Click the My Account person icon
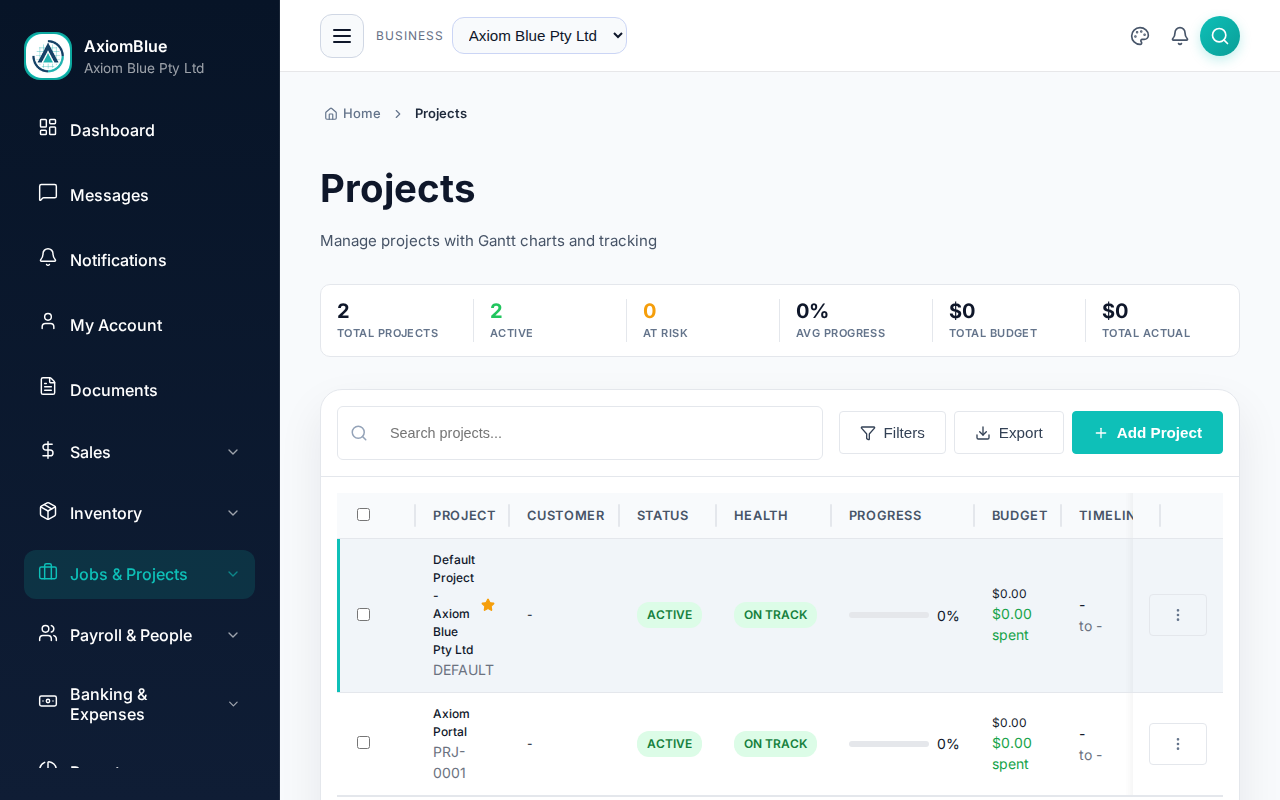The image size is (1280, 800). pyautogui.click(x=48, y=321)
